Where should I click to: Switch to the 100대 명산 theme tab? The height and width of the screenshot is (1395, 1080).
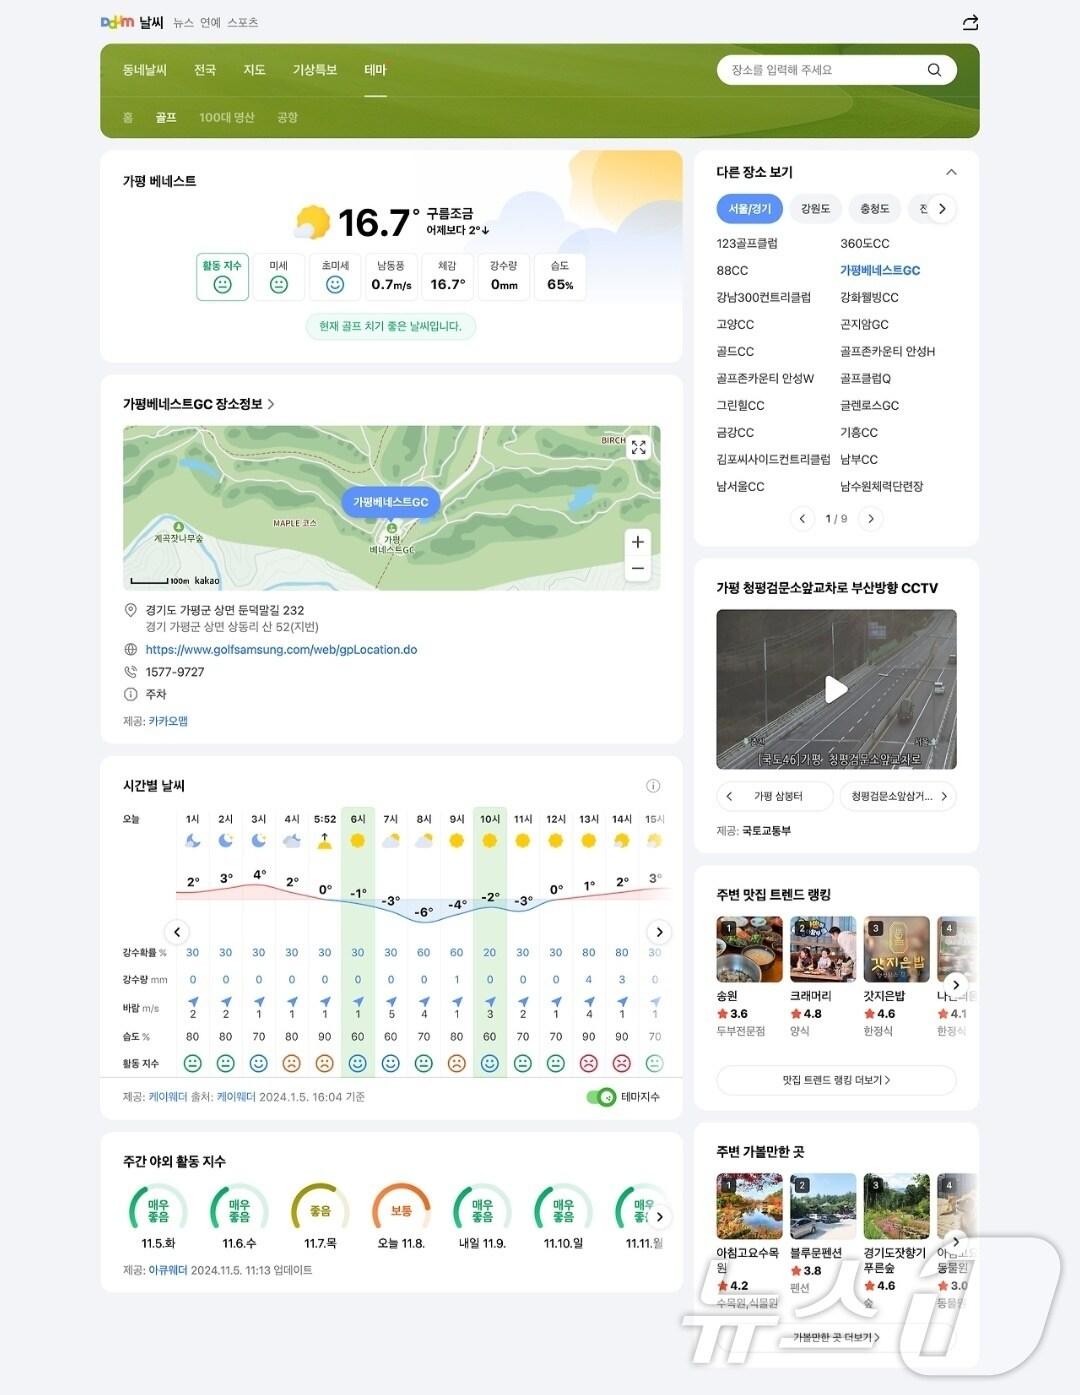click(226, 118)
